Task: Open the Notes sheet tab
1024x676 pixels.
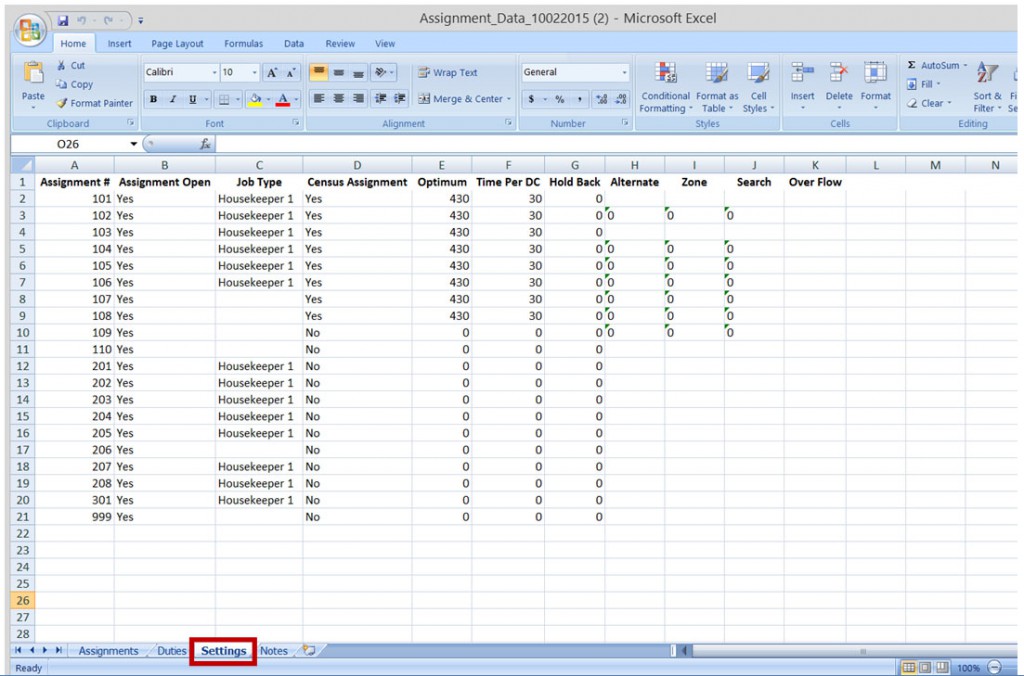Action: [x=274, y=651]
